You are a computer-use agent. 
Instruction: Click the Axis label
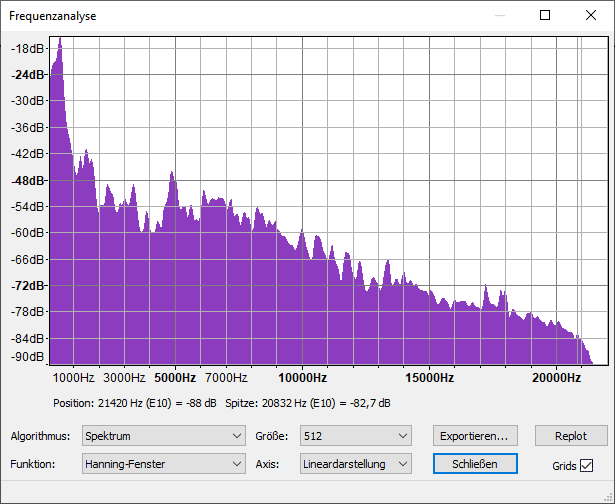tap(267, 464)
